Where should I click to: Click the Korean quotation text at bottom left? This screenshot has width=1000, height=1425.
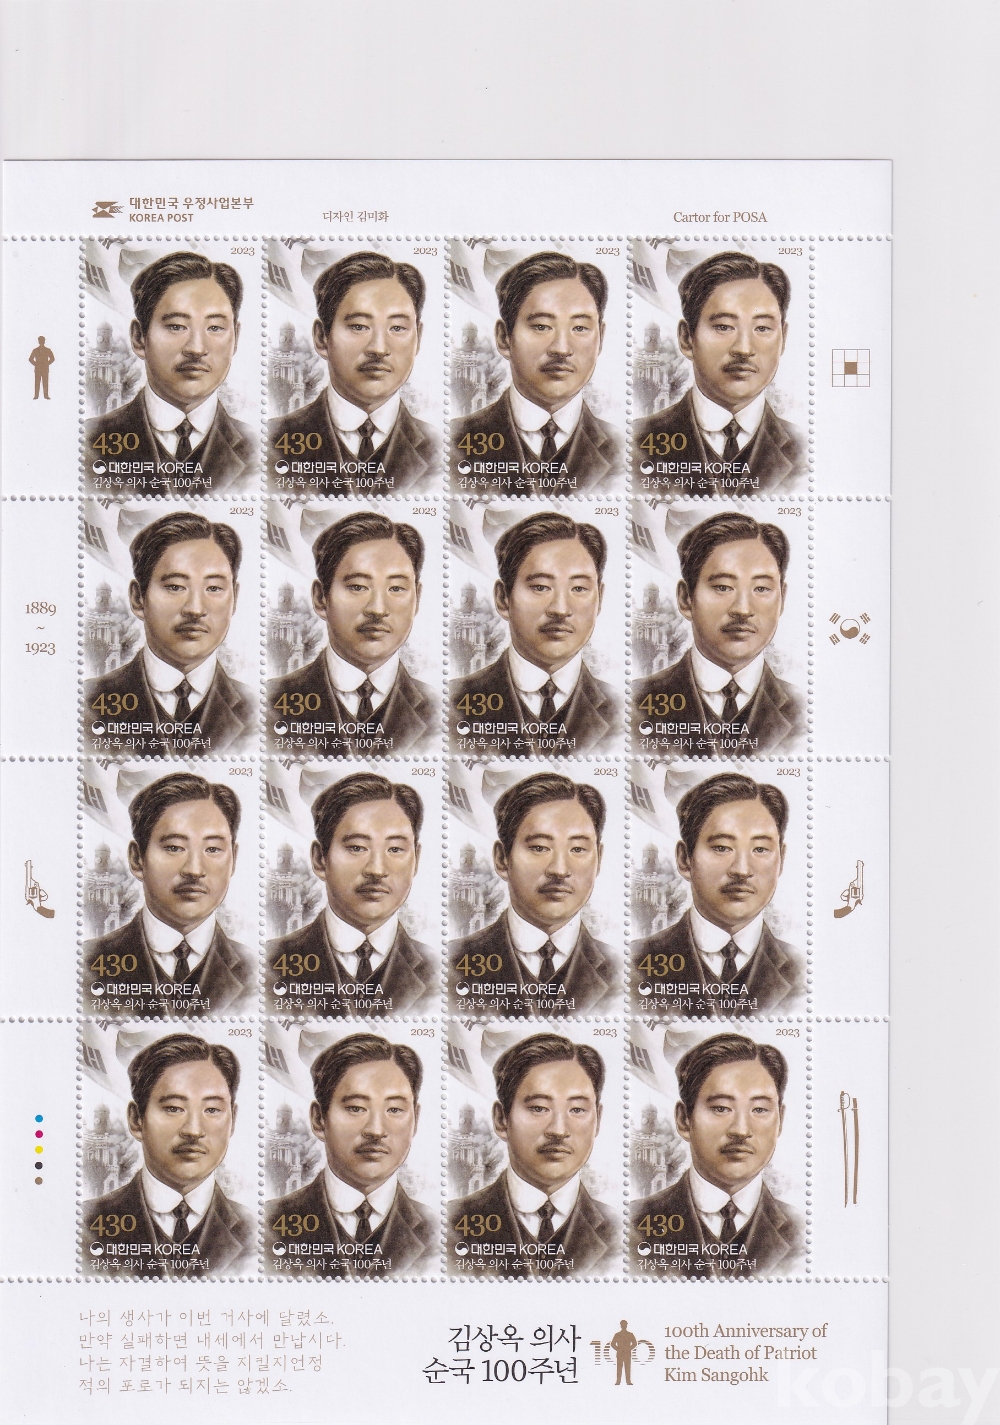tap(211, 1350)
